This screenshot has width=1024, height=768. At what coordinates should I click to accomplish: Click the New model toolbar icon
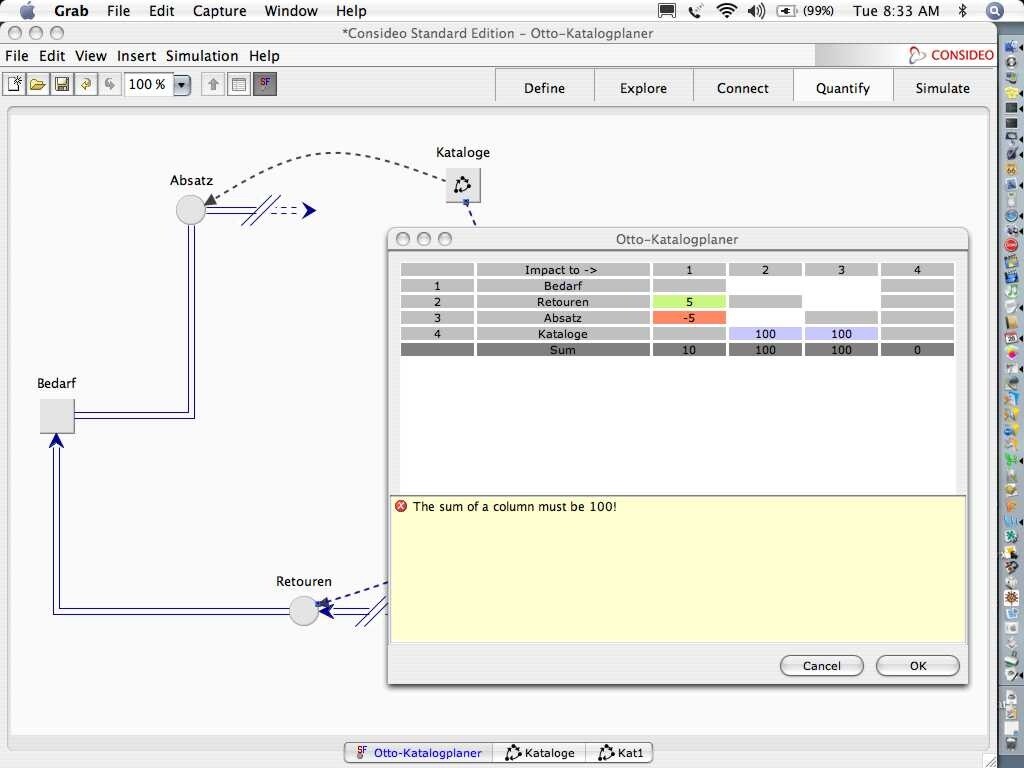coord(14,85)
